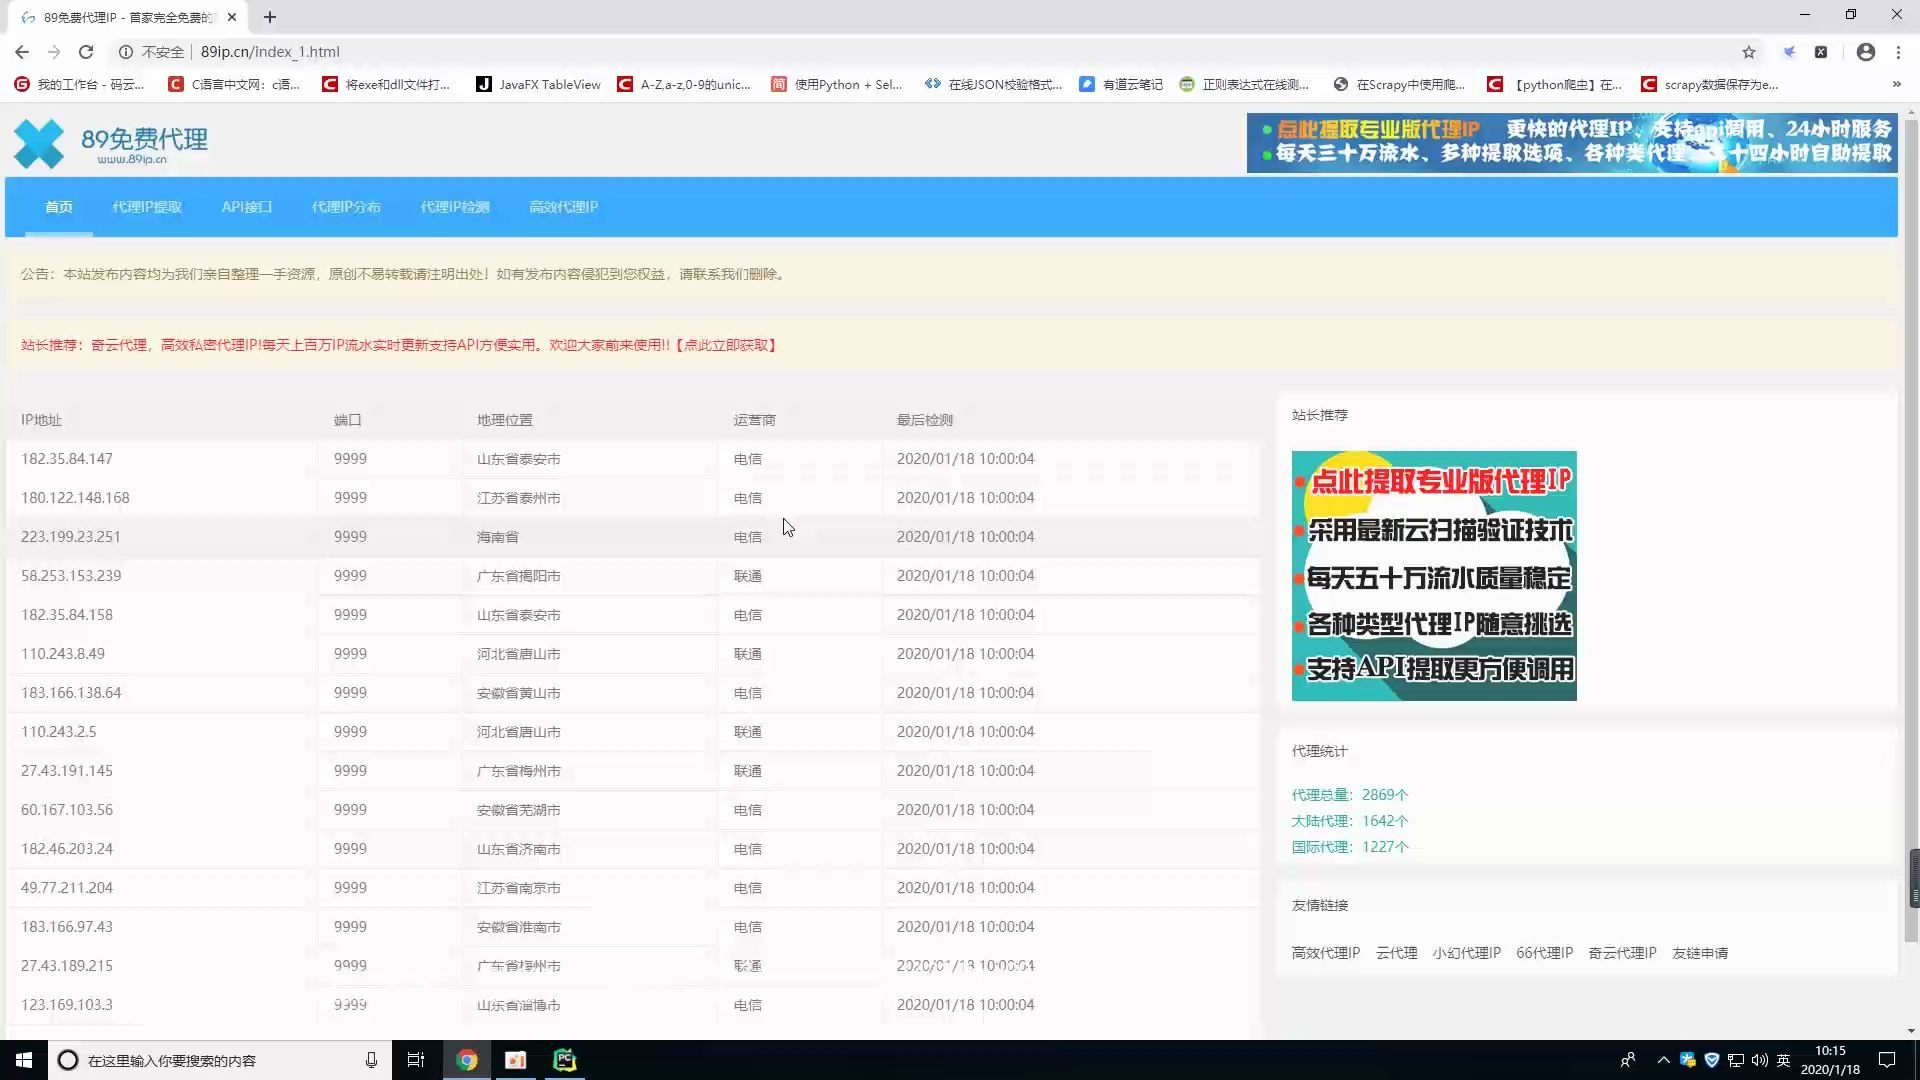Screen dimensions: 1920x1080
Task: Start voice search from the taskbar microphone
Action: pos(371,1059)
